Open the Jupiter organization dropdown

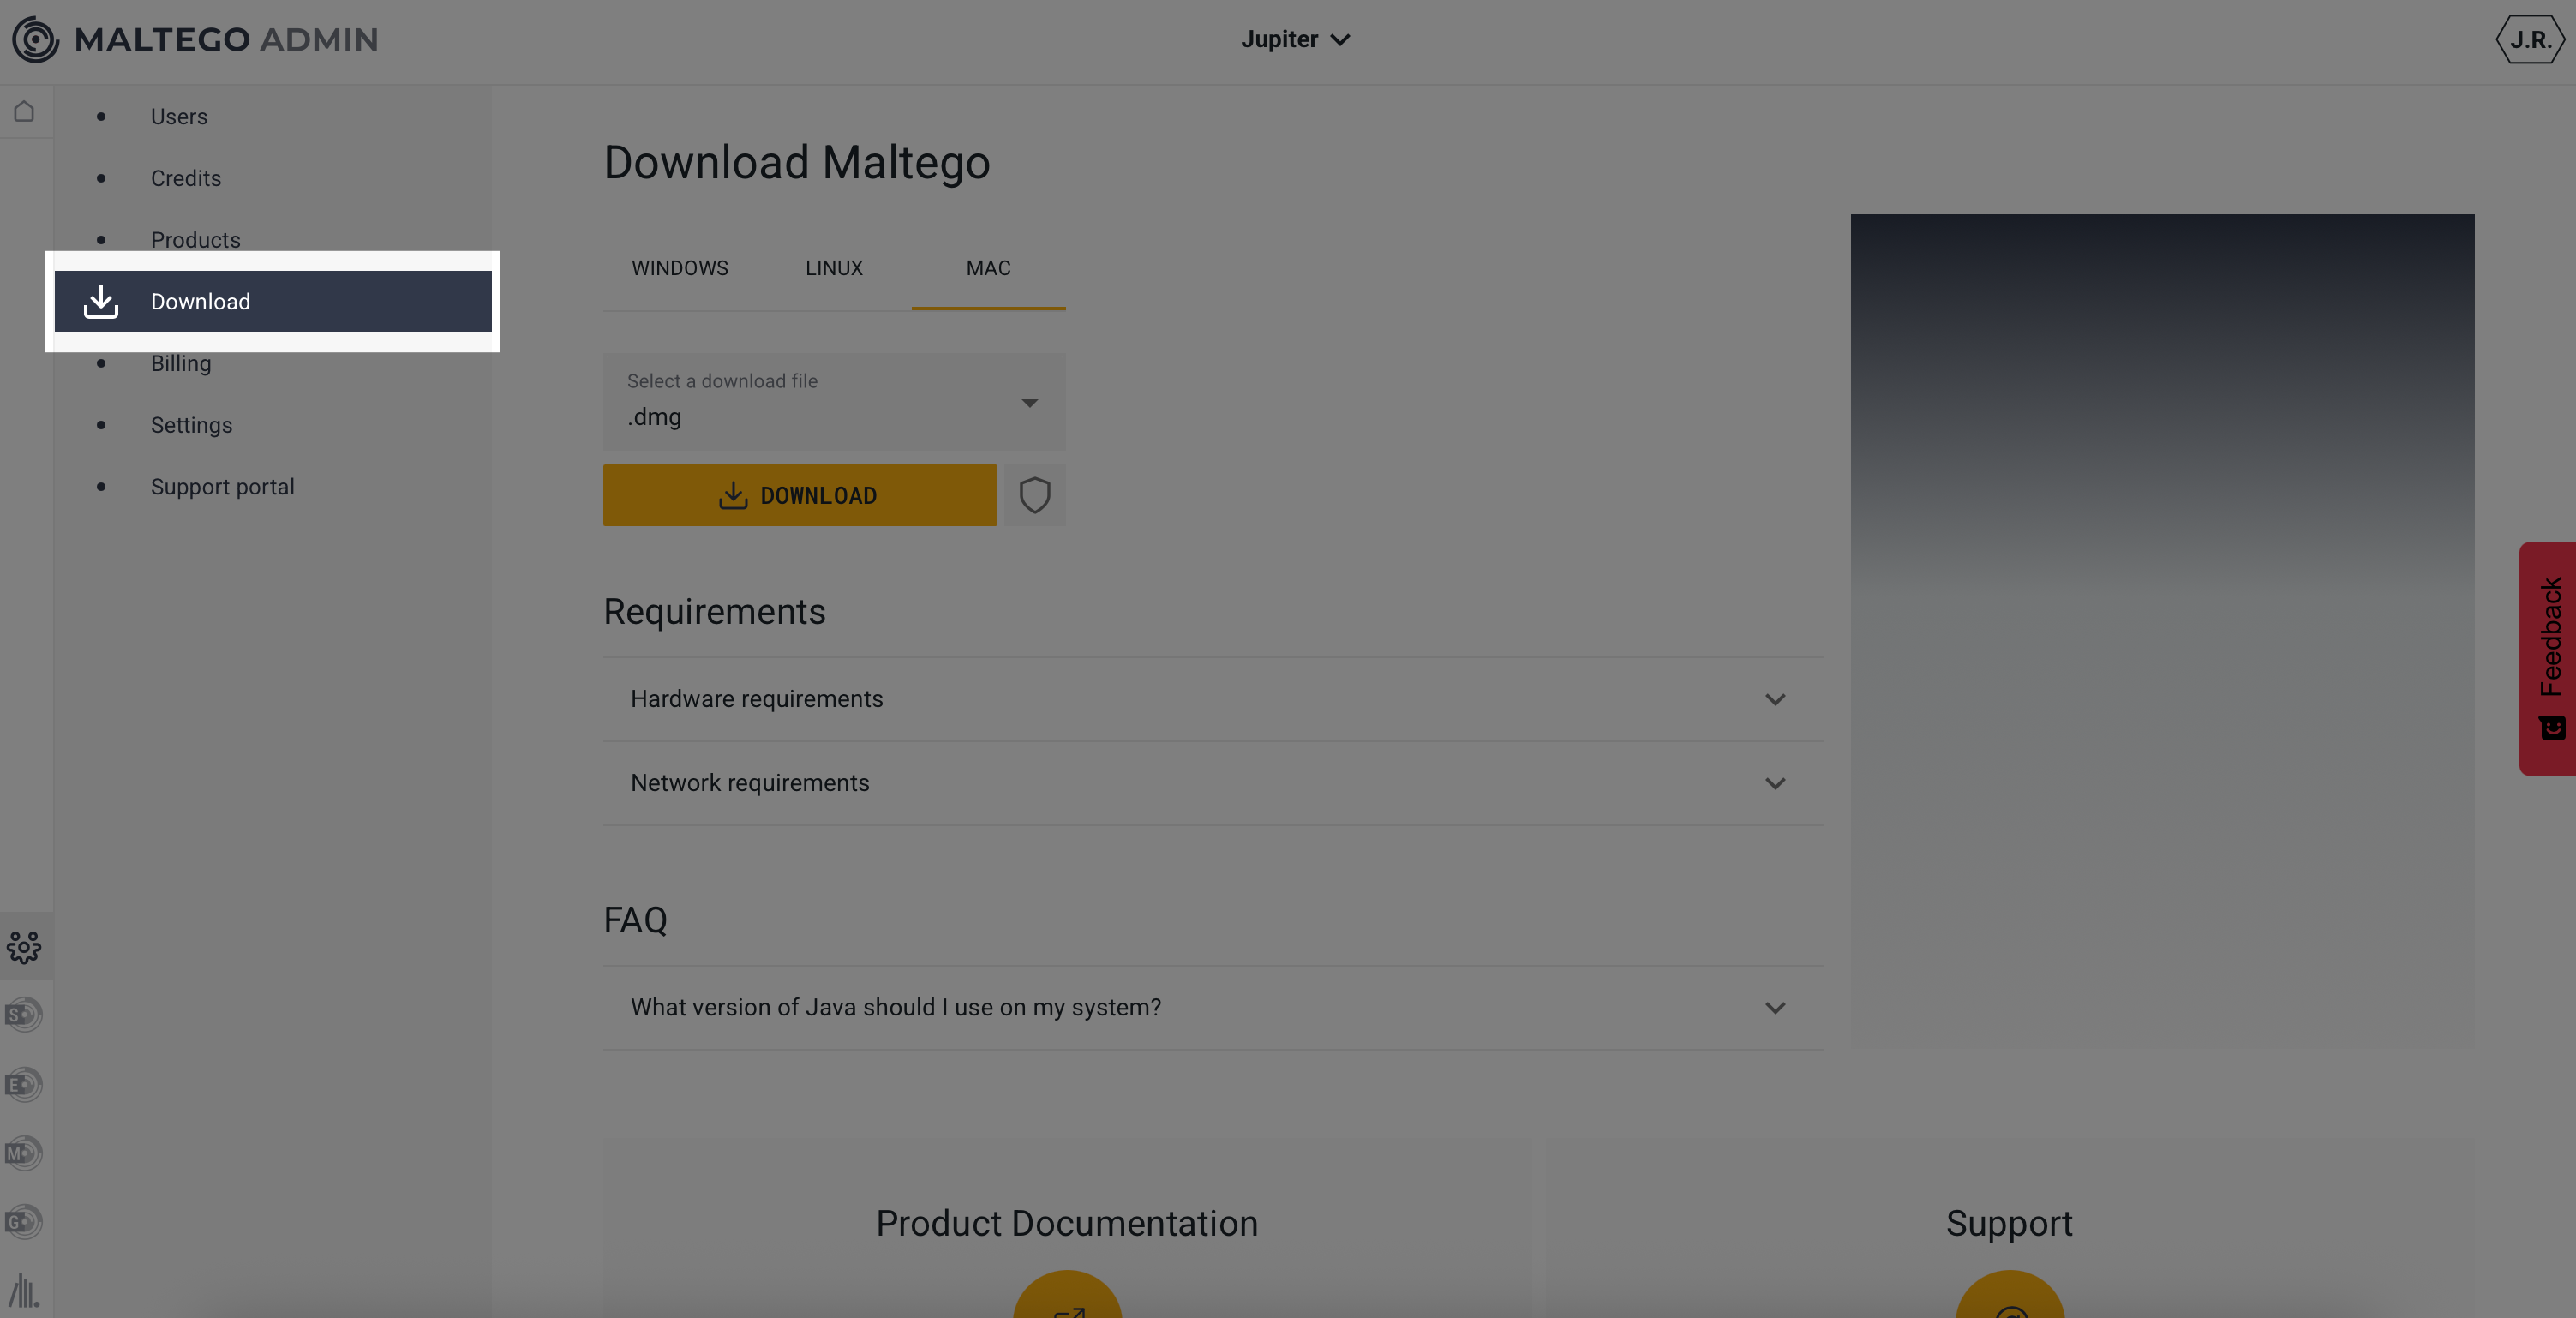(1295, 40)
